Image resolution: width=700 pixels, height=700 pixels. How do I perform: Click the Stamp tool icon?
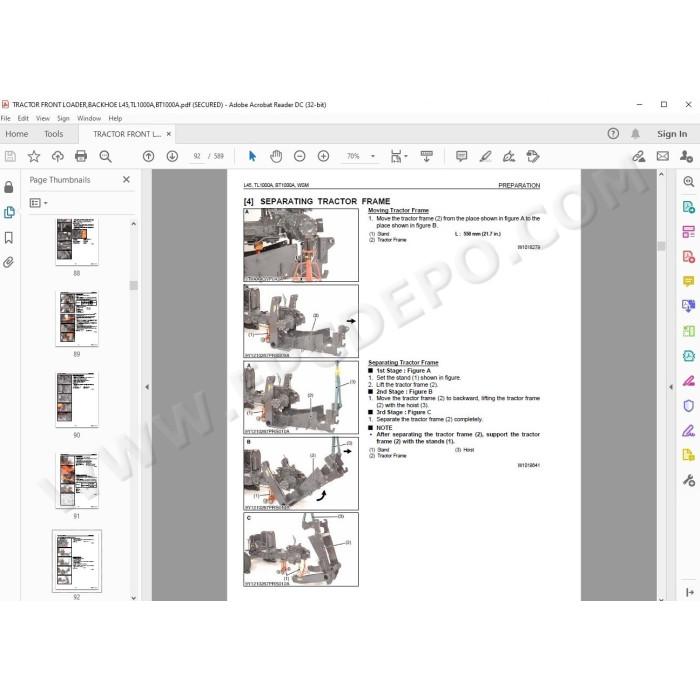tap(533, 156)
